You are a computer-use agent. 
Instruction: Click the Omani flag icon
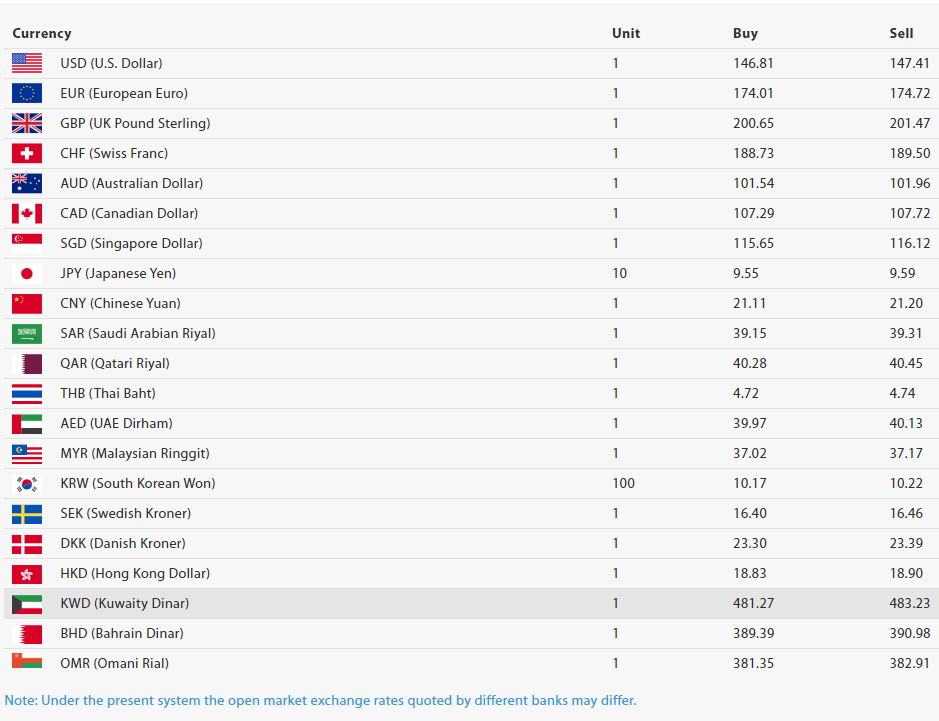27,661
